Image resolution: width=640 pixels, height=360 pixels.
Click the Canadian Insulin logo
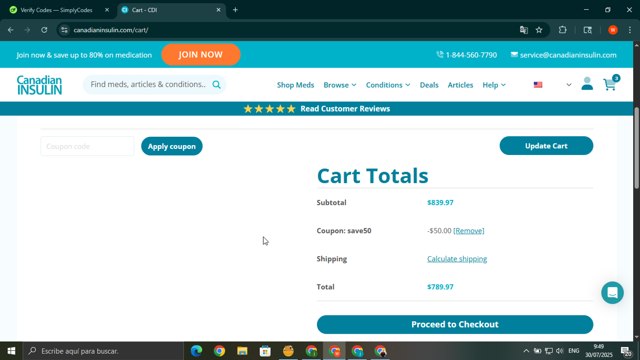pyautogui.click(x=39, y=85)
